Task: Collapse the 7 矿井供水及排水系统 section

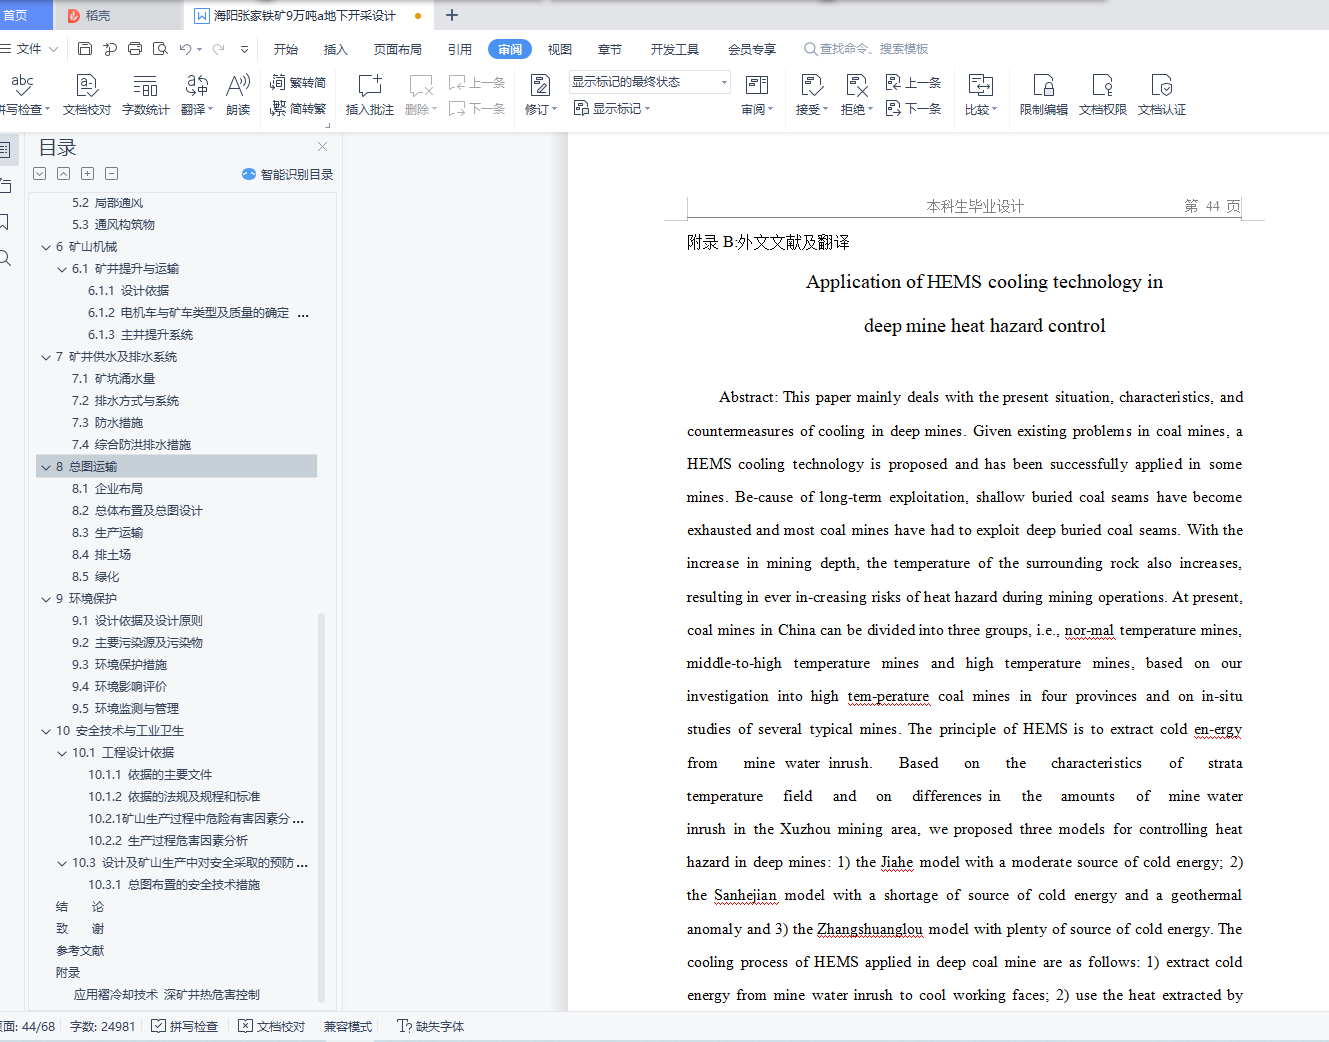Action: point(46,357)
